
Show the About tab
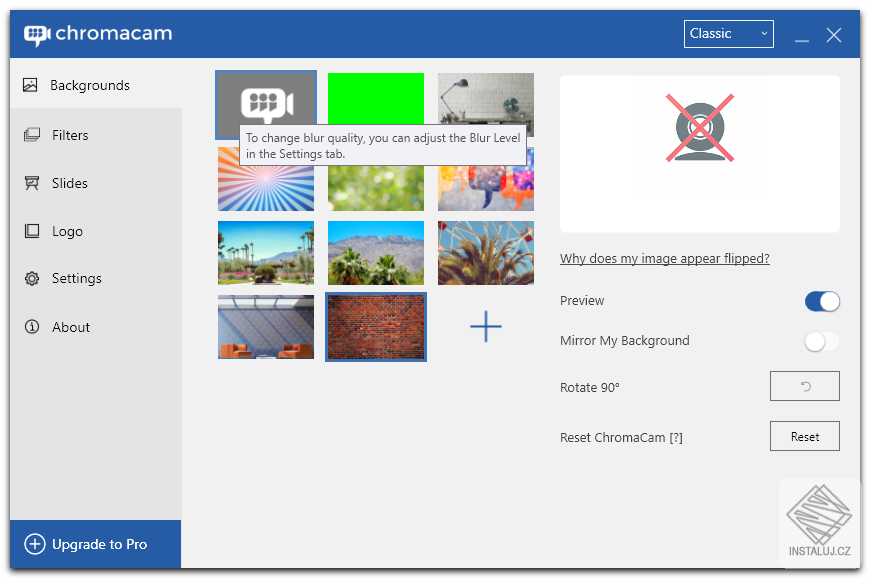95,327
